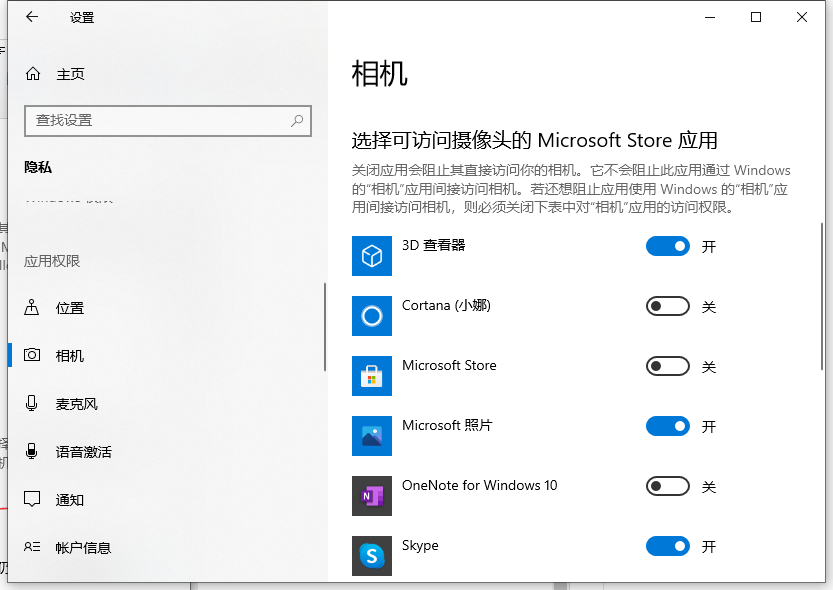Click the back arrow in the title bar
833x590 pixels.
coord(32,17)
